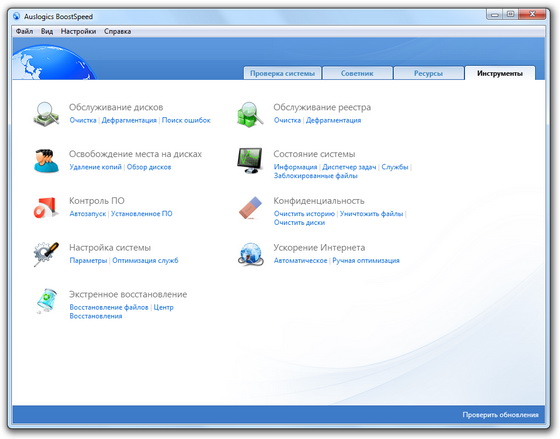Click the Auslogics BoostSpeed title bar icon
Image resolution: width=560 pixels, height=439 pixels.
point(16,16)
